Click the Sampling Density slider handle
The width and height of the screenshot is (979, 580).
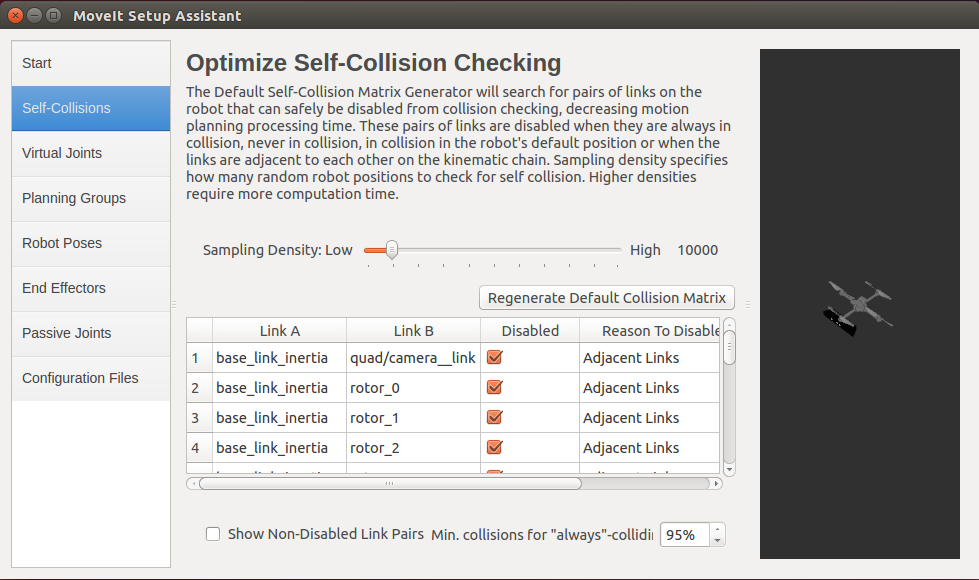(x=392, y=250)
